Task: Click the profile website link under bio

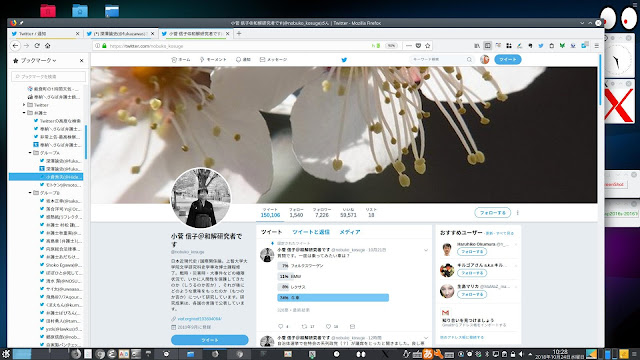Action: 200,319
